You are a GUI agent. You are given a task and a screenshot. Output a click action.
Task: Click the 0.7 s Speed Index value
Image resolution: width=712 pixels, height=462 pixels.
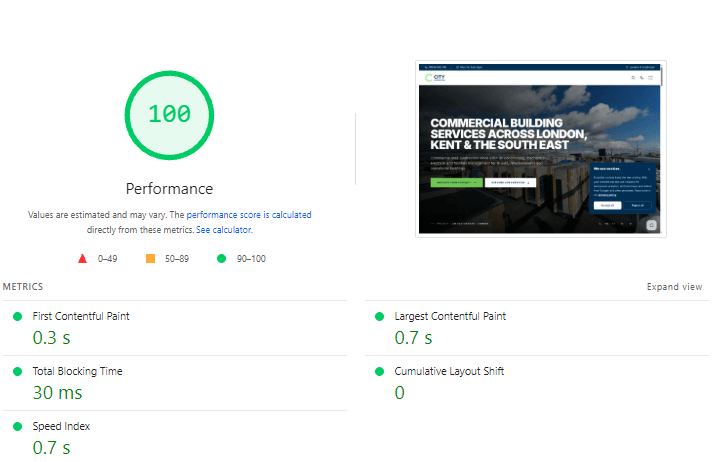click(51, 448)
